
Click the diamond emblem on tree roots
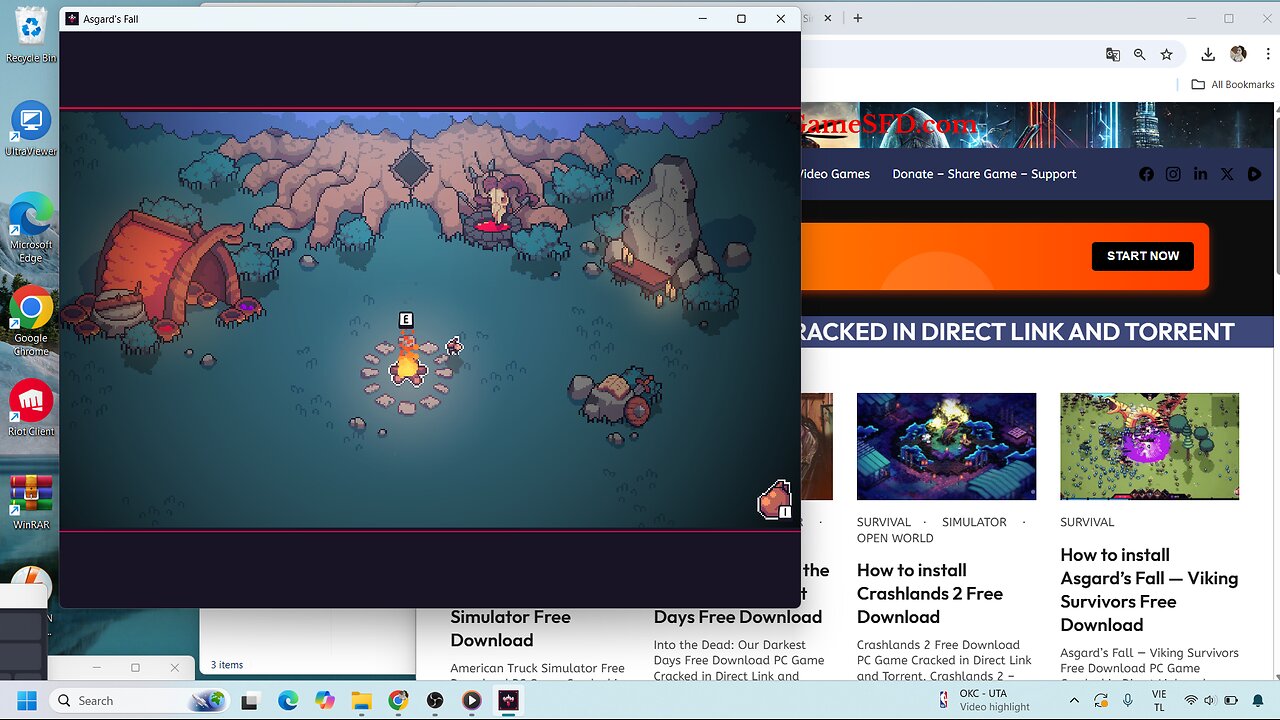409,169
